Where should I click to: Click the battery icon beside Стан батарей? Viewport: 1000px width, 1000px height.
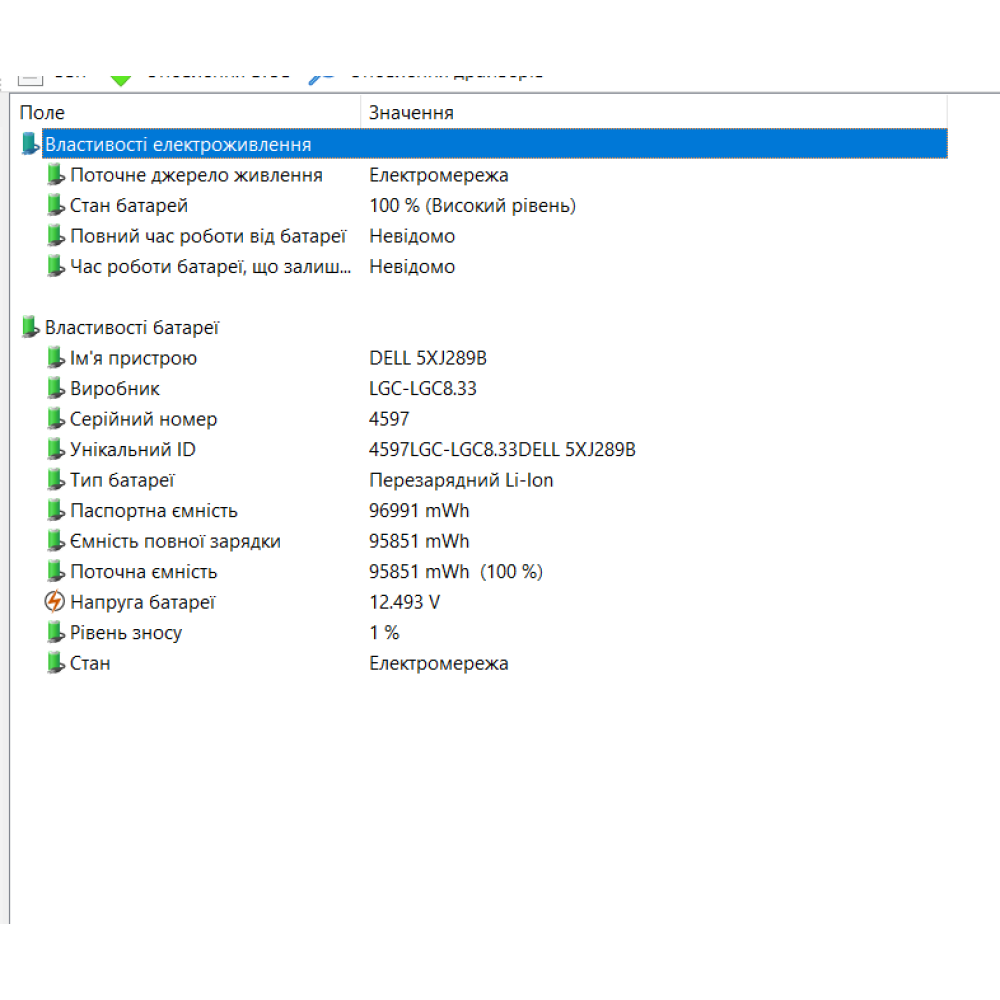pyautogui.click(x=55, y=205)
